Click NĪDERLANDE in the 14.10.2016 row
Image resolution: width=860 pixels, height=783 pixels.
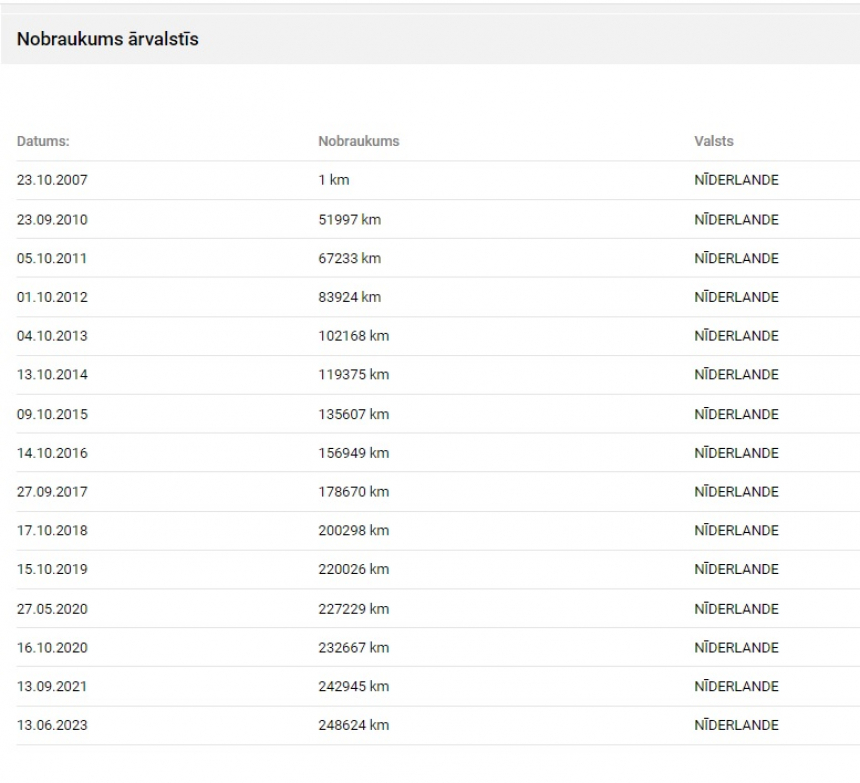click(x=736, y=453)
